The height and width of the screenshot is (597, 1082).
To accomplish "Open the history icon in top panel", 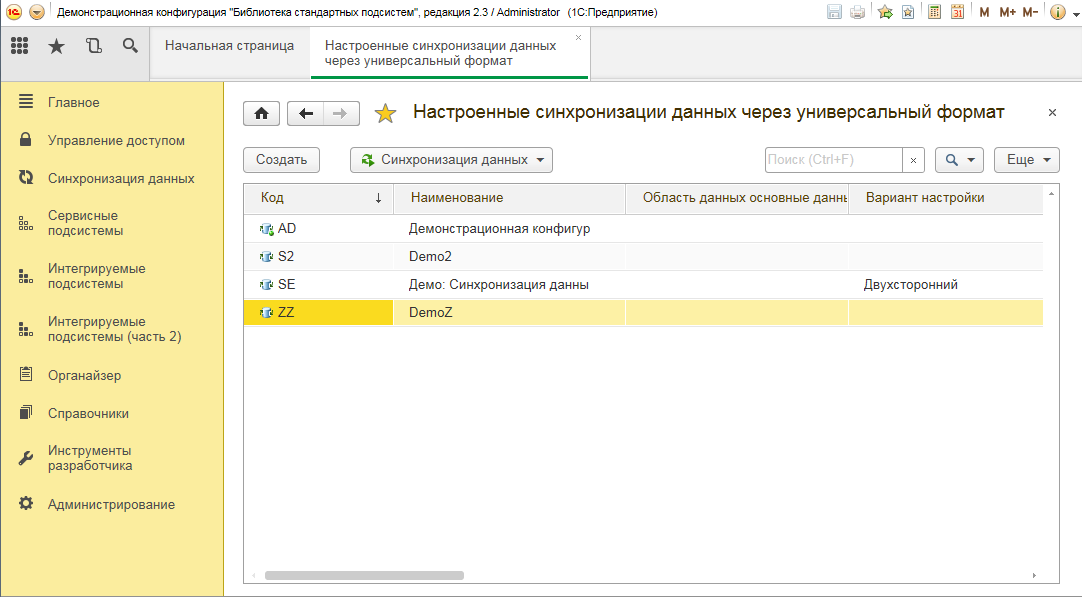I will [94, 46].
